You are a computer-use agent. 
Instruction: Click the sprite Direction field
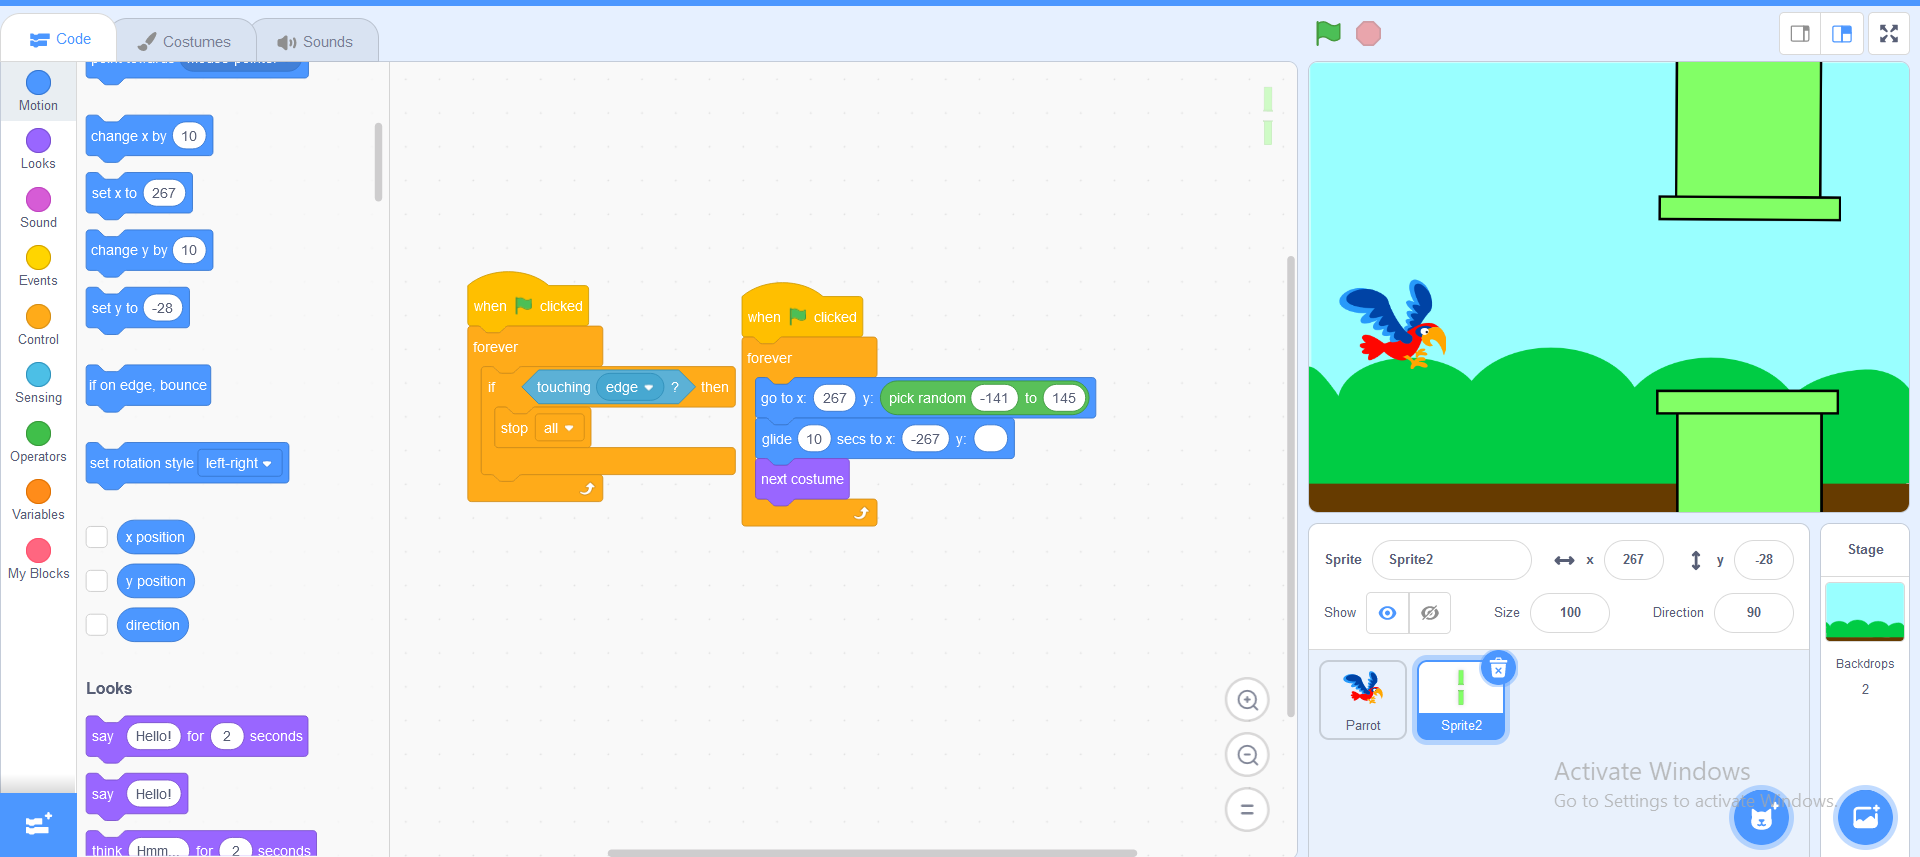point(1753,613)
